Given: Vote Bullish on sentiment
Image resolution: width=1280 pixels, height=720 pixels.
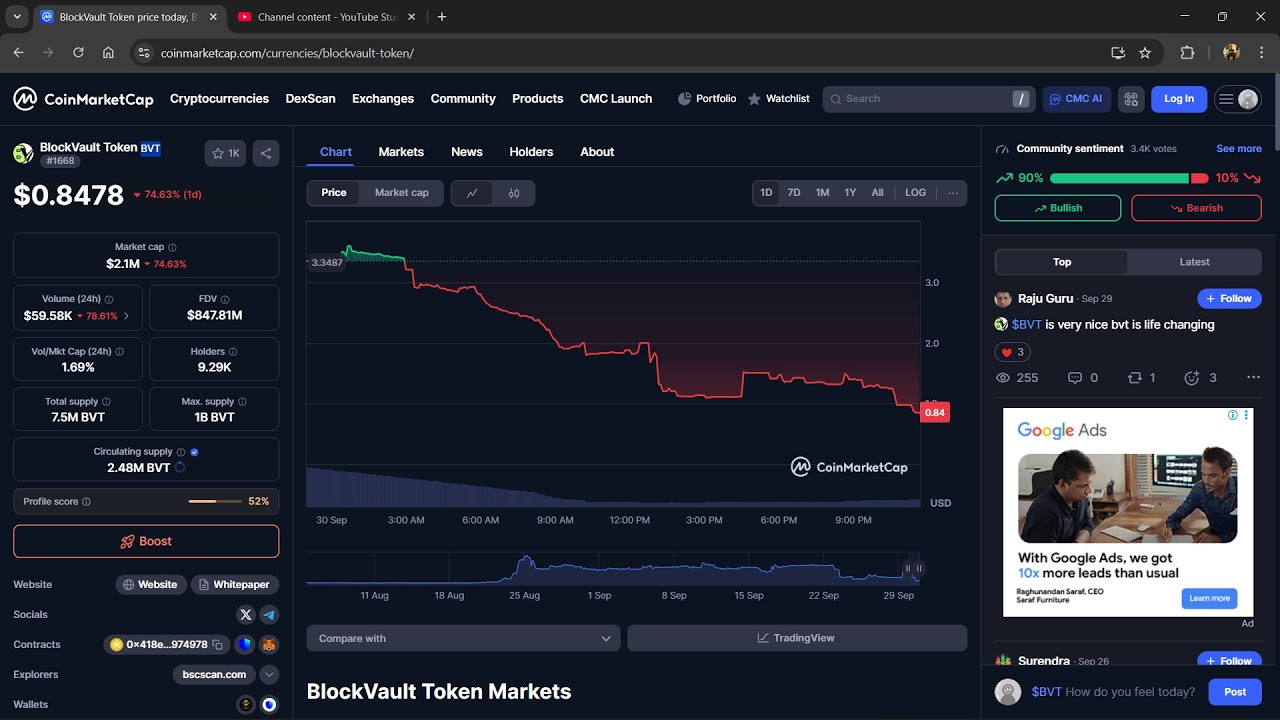Looking at the screenshot, I should pyautogui.click(x=1058, y=208).
